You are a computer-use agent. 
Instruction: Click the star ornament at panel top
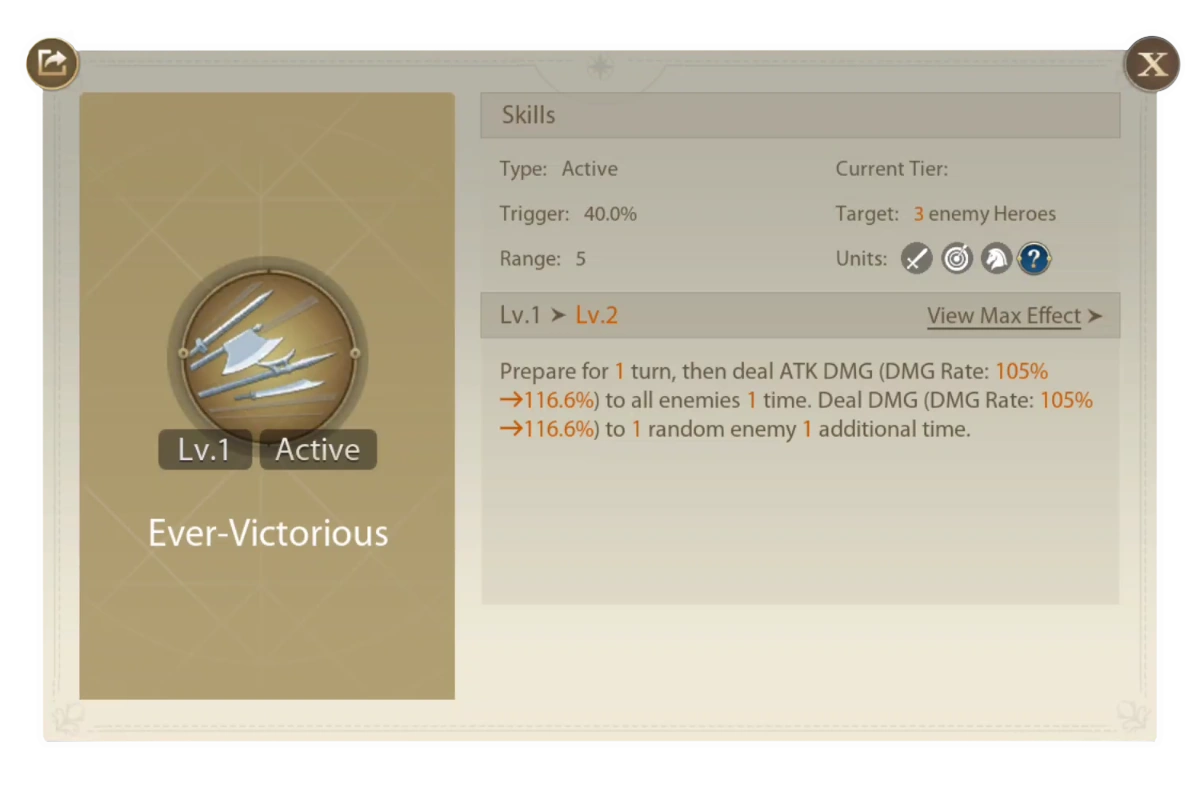600,67
